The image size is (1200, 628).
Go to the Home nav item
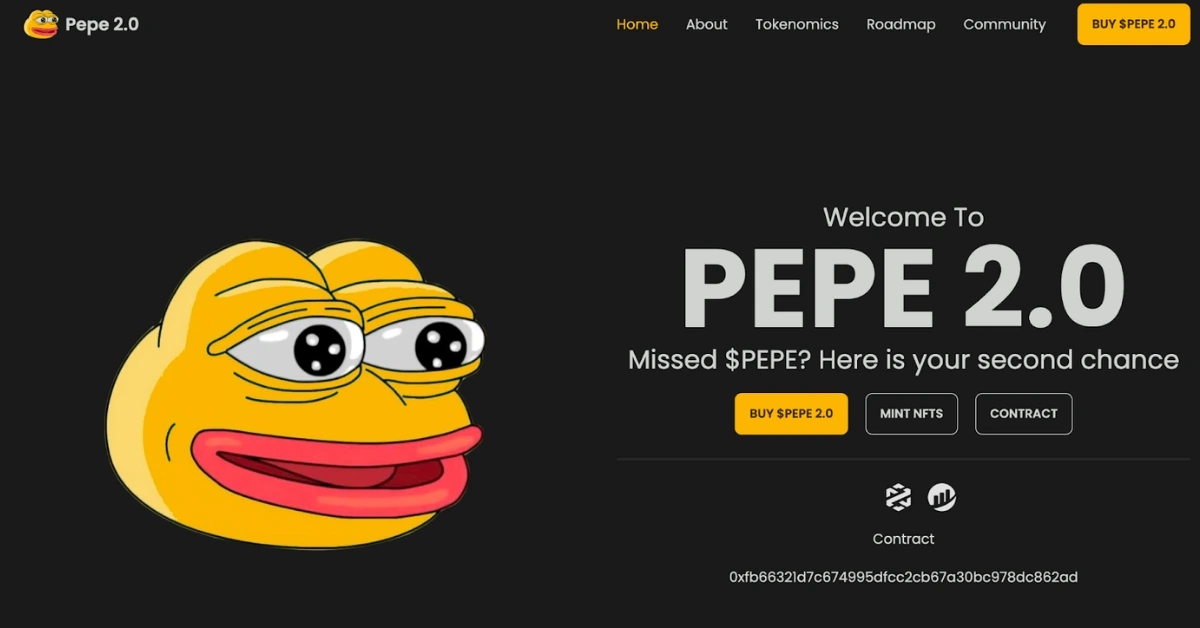pyautogui.click(x=637, y=24)
